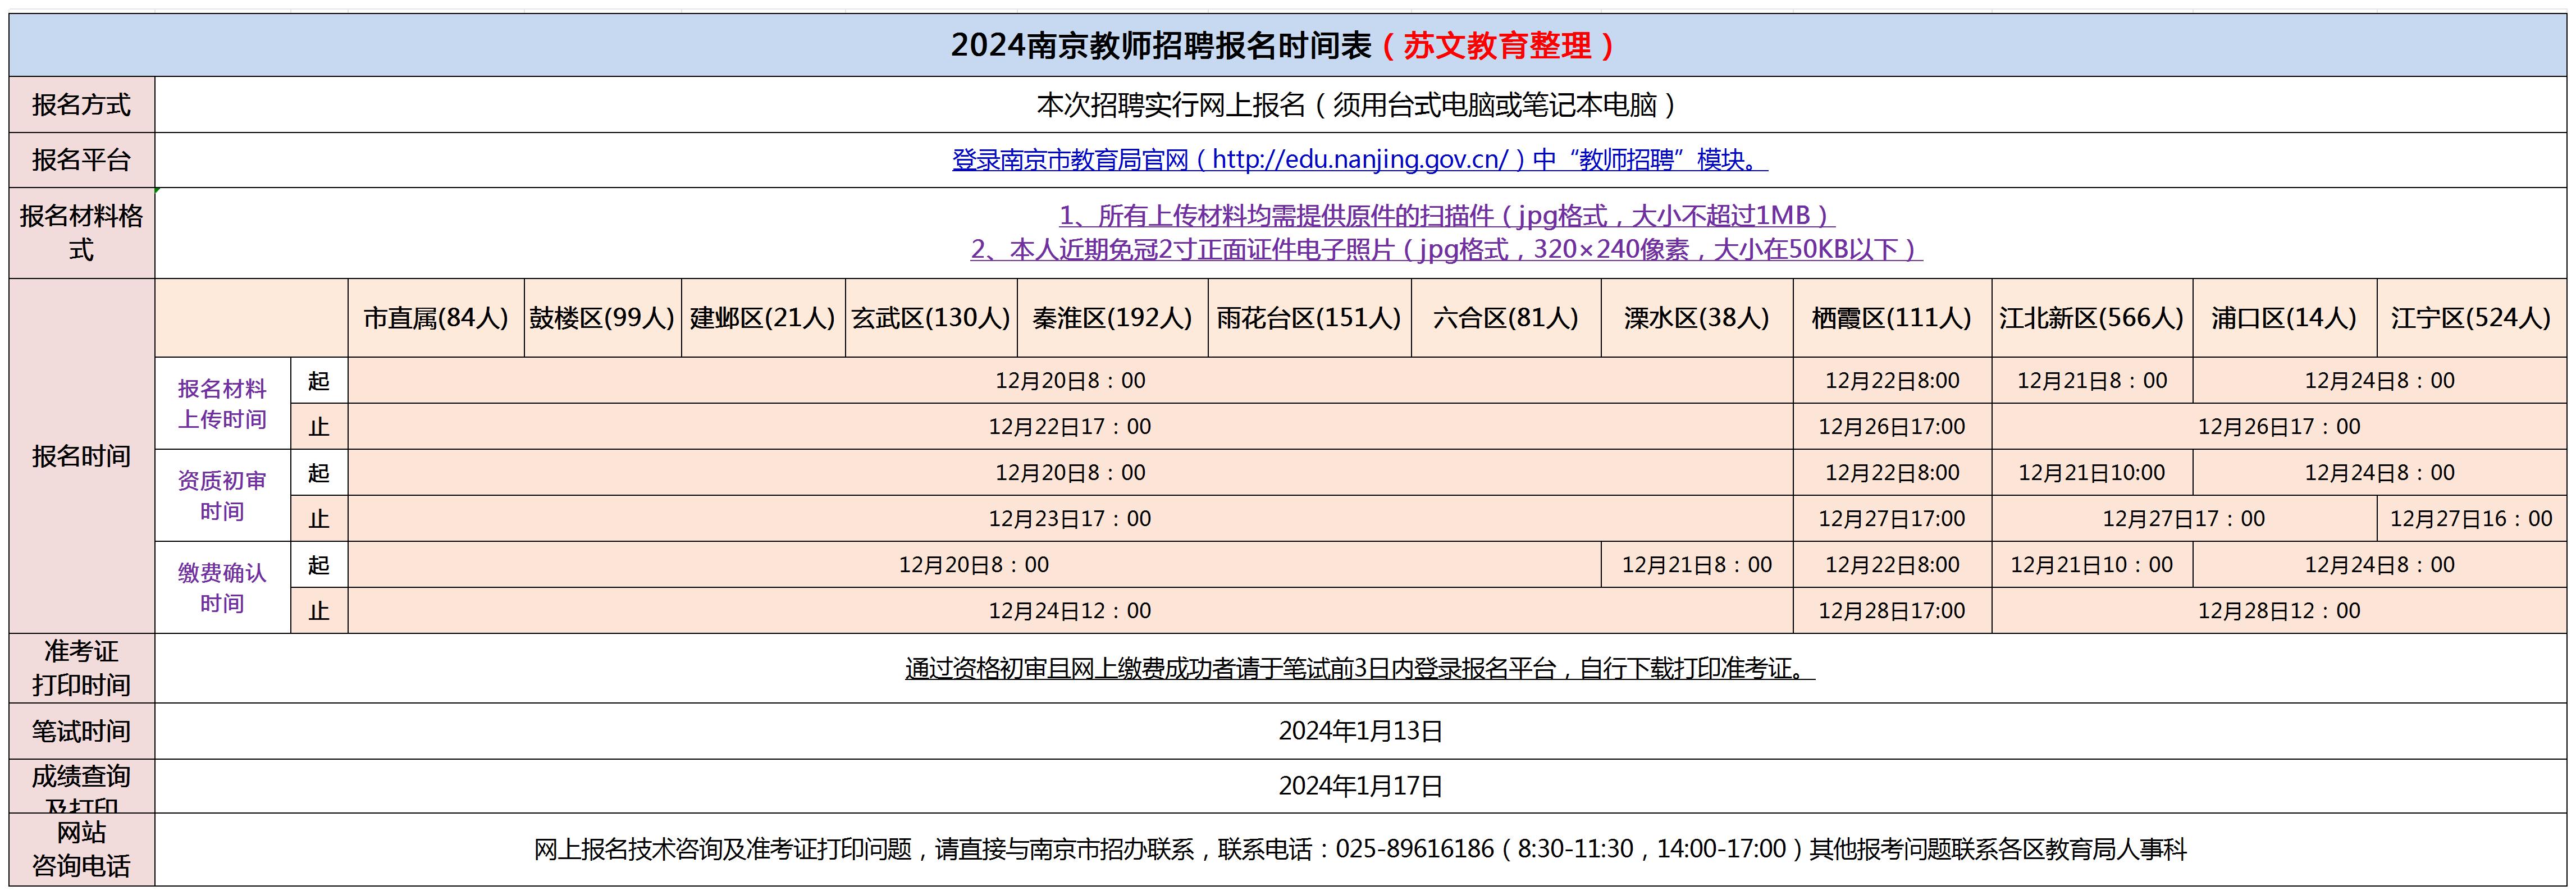
Task: Select 栖霞区 payment end 12月28日17:00
Action: [1892, 610]
